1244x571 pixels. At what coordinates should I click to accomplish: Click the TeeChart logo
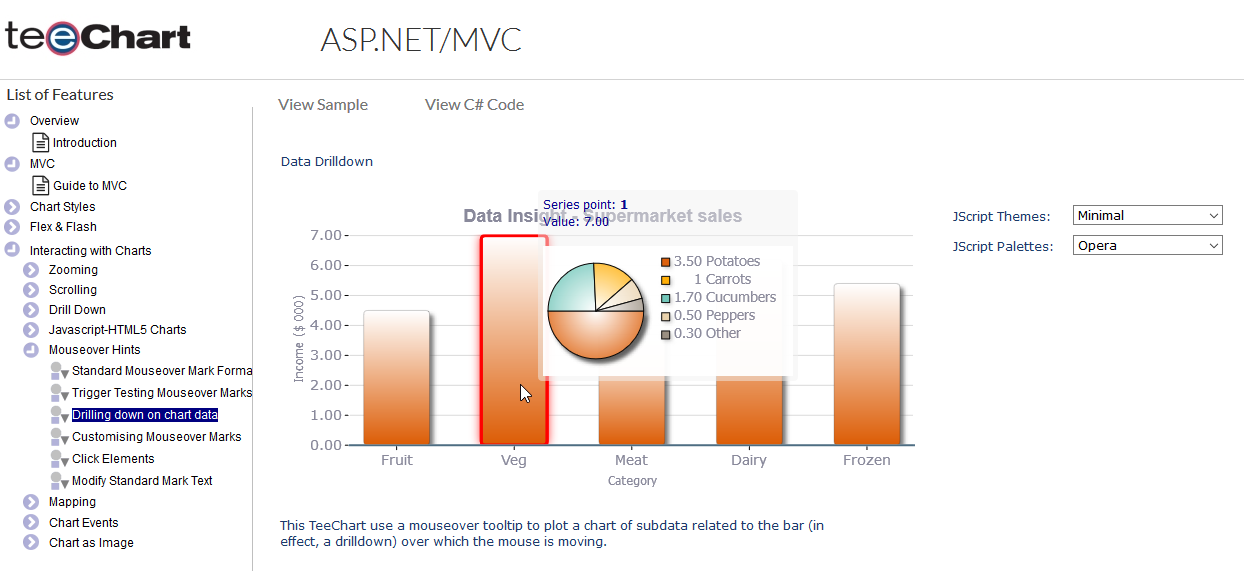pos(98,38)
